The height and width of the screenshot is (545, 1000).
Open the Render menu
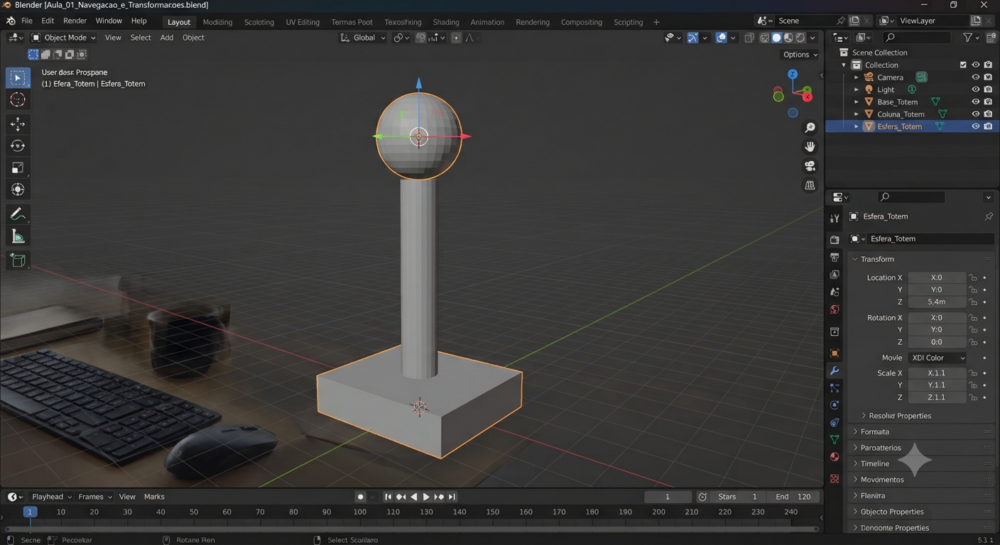[75, 21]
